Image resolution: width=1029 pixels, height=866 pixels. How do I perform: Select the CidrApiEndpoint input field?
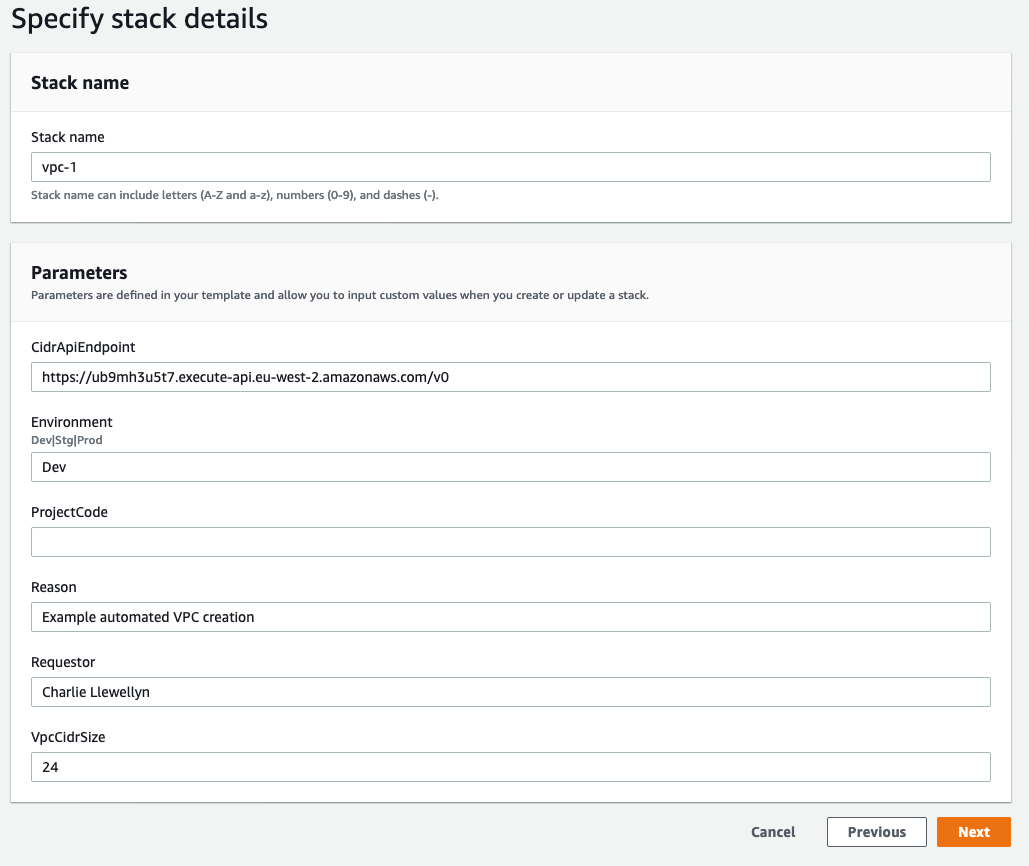pyautogui.click(x=511, y=377)
